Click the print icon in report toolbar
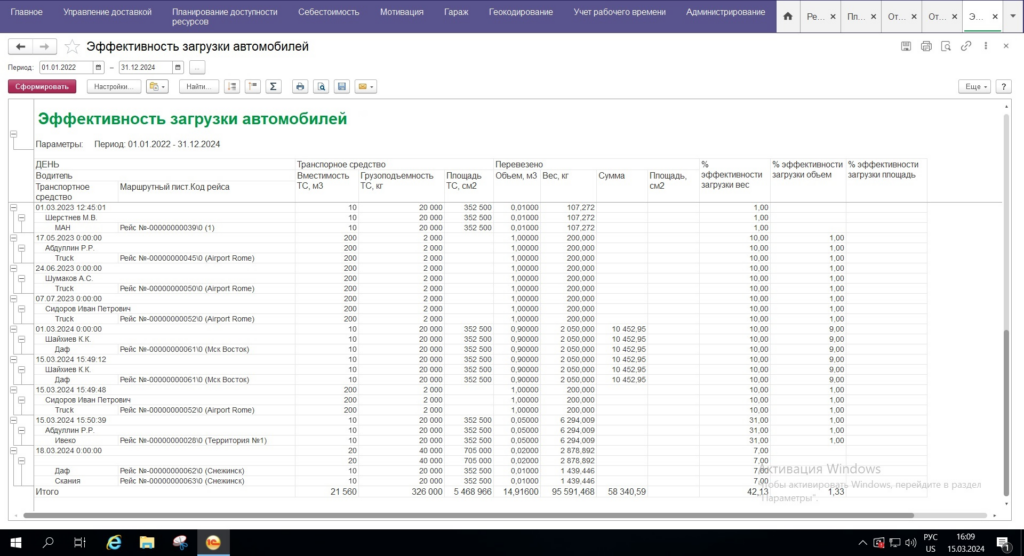1024x556 pixels. [x=299, y=87]
